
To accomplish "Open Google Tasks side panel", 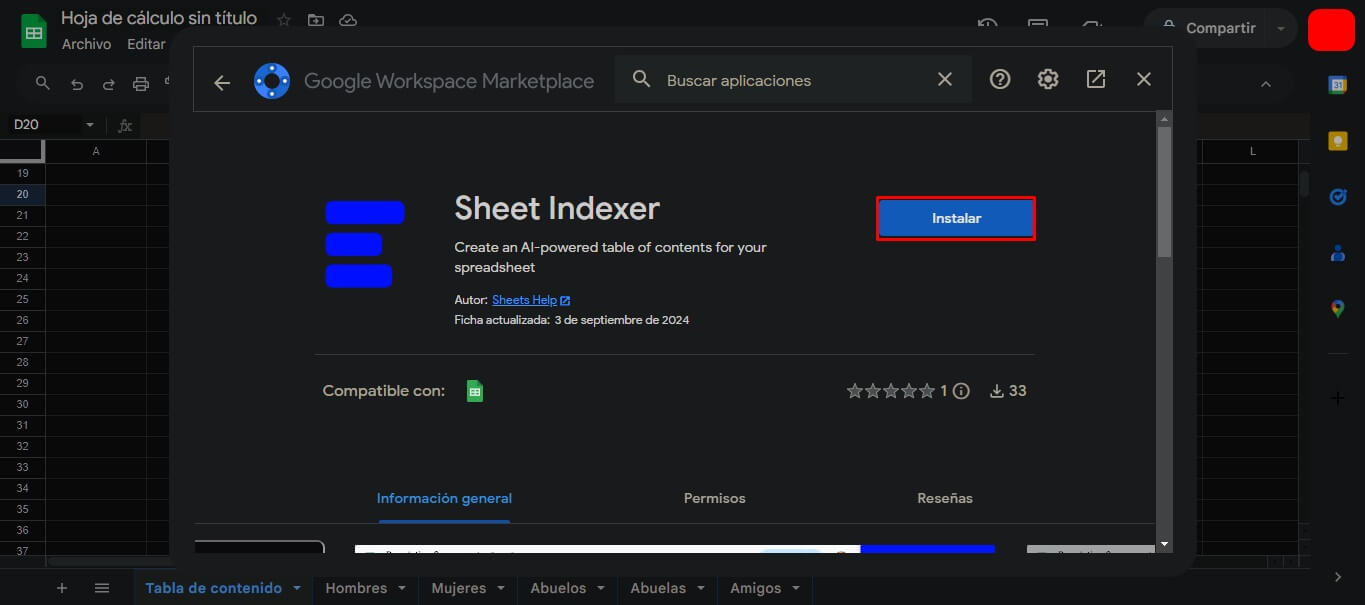I will click(x=1338, y=197).
